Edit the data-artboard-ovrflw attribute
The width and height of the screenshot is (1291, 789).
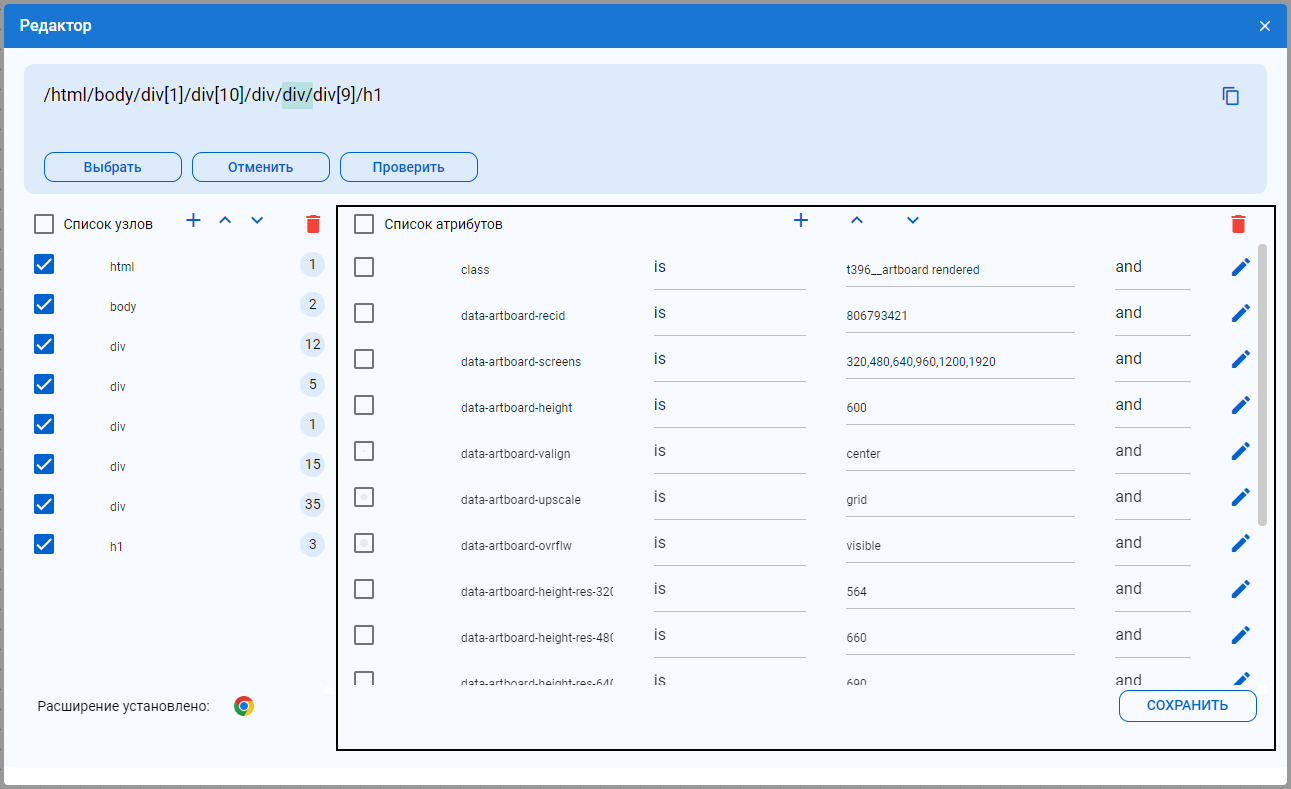pos(1240,543)
